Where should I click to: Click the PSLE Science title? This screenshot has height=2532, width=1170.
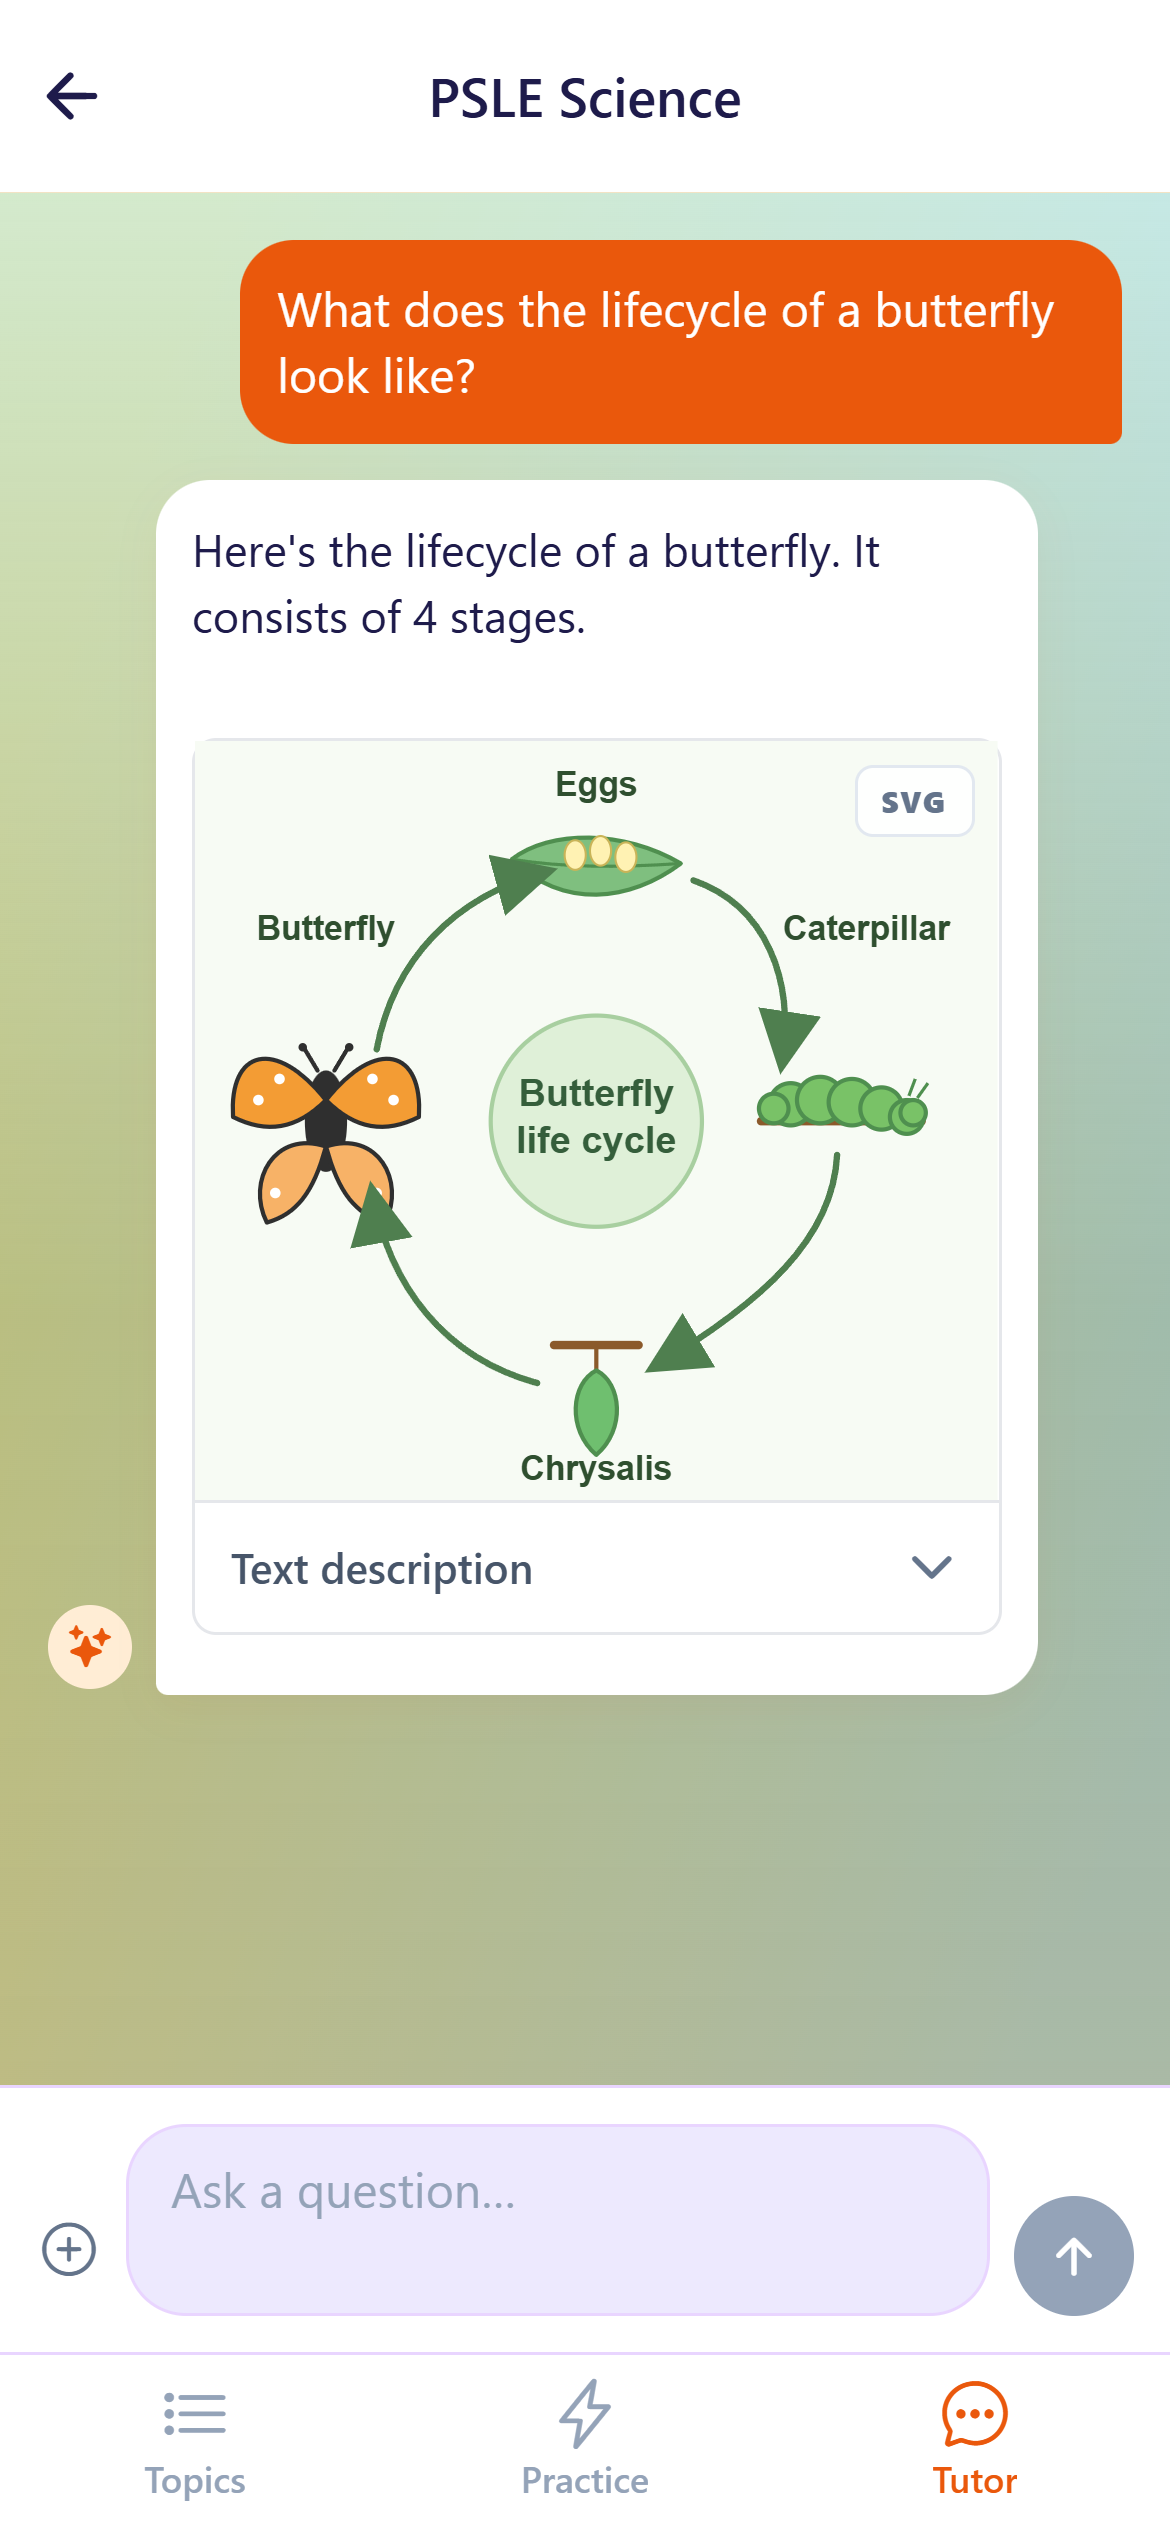coord(585,97)
